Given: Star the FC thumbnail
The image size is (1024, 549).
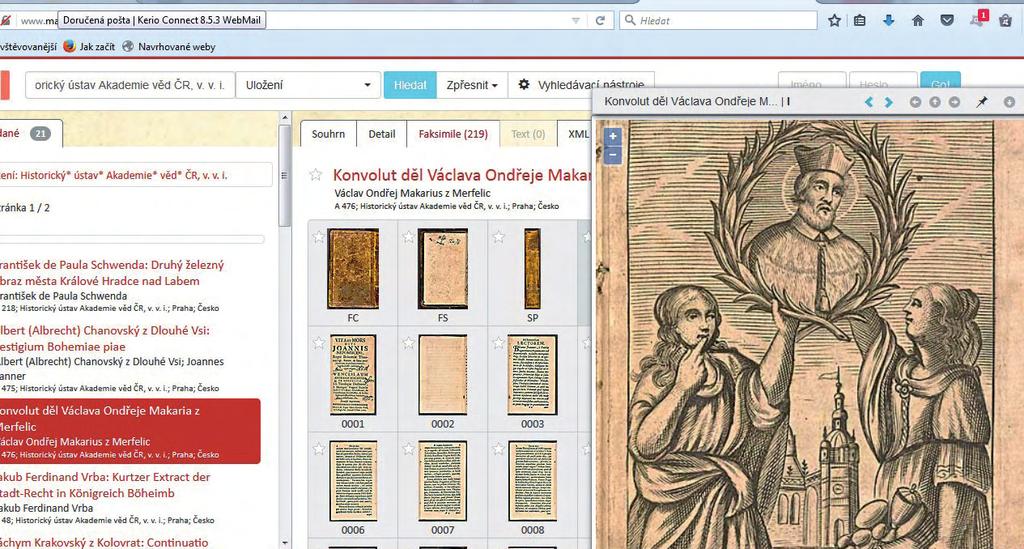Looking at the screenshot, I should coord(318,237).
